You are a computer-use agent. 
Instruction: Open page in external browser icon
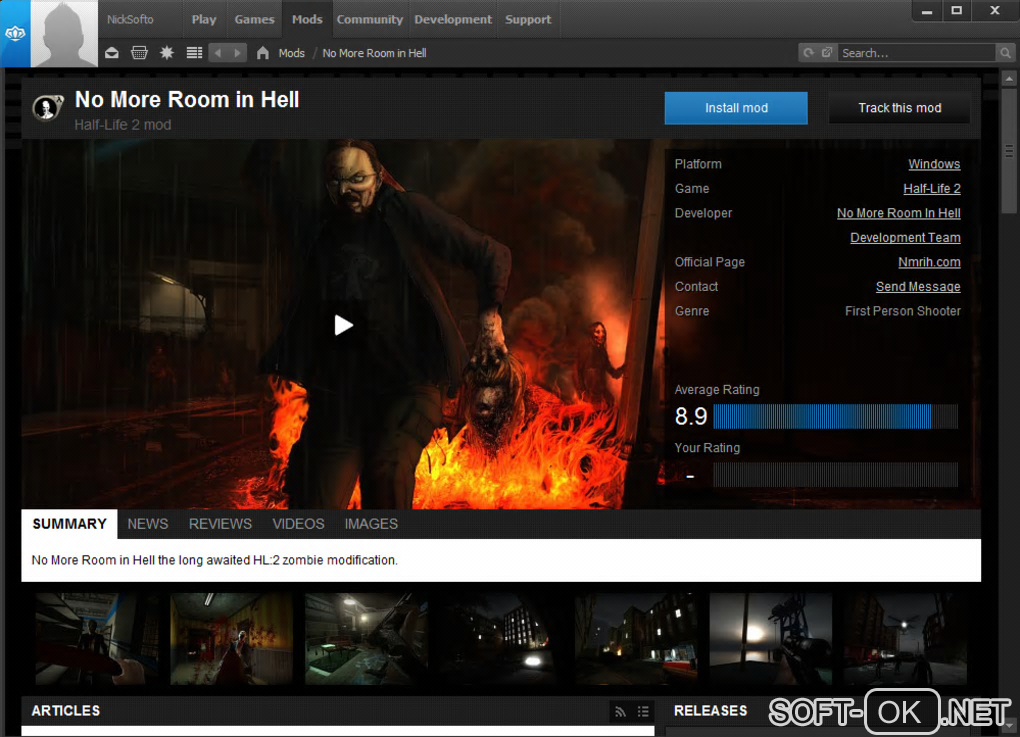tap(826, 53)
